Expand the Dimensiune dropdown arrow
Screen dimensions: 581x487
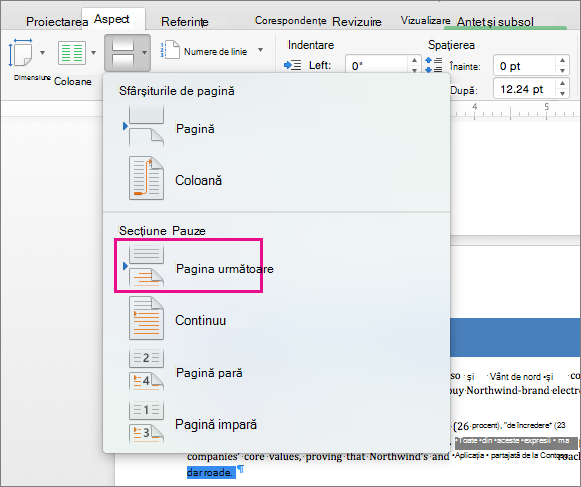pos(43,53)
